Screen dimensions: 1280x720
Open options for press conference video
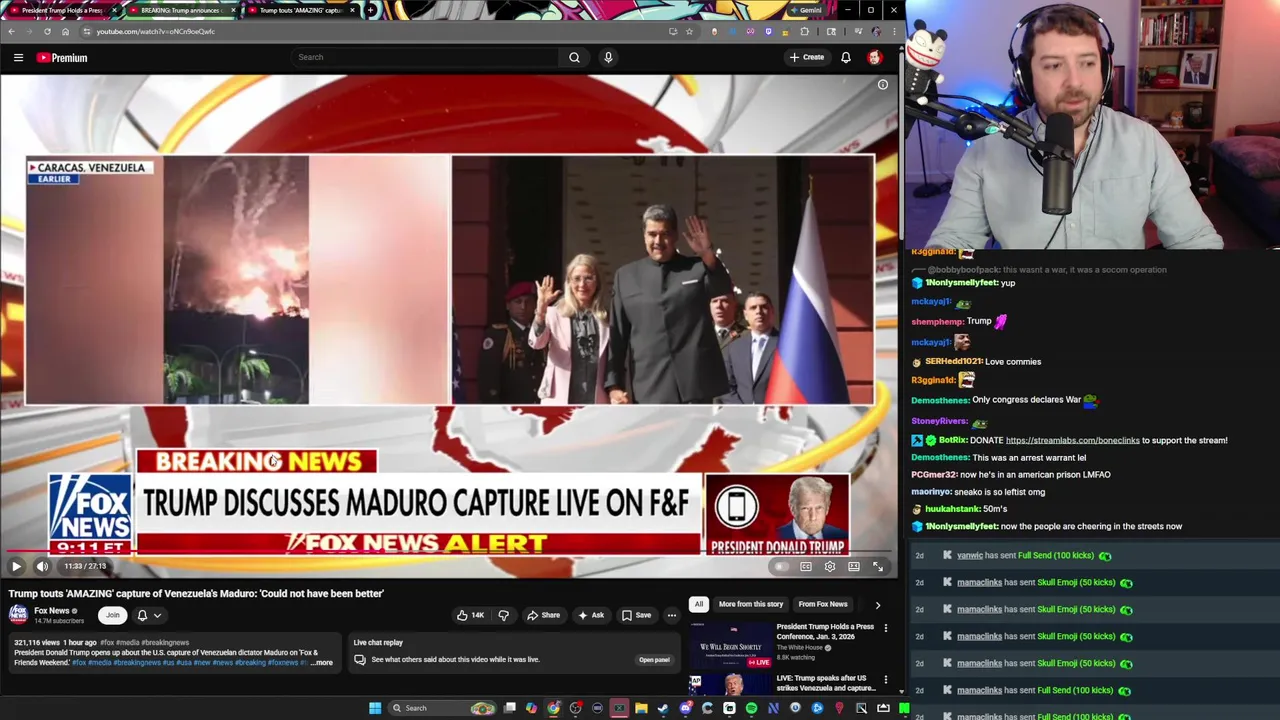point(885,628)
